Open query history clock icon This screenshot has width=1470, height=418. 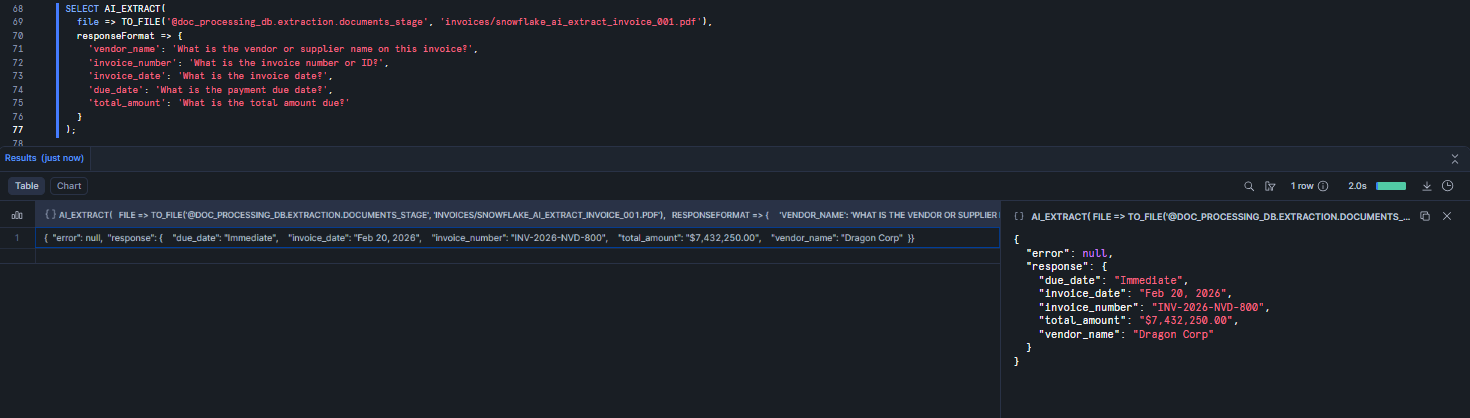coord(1447,186)
